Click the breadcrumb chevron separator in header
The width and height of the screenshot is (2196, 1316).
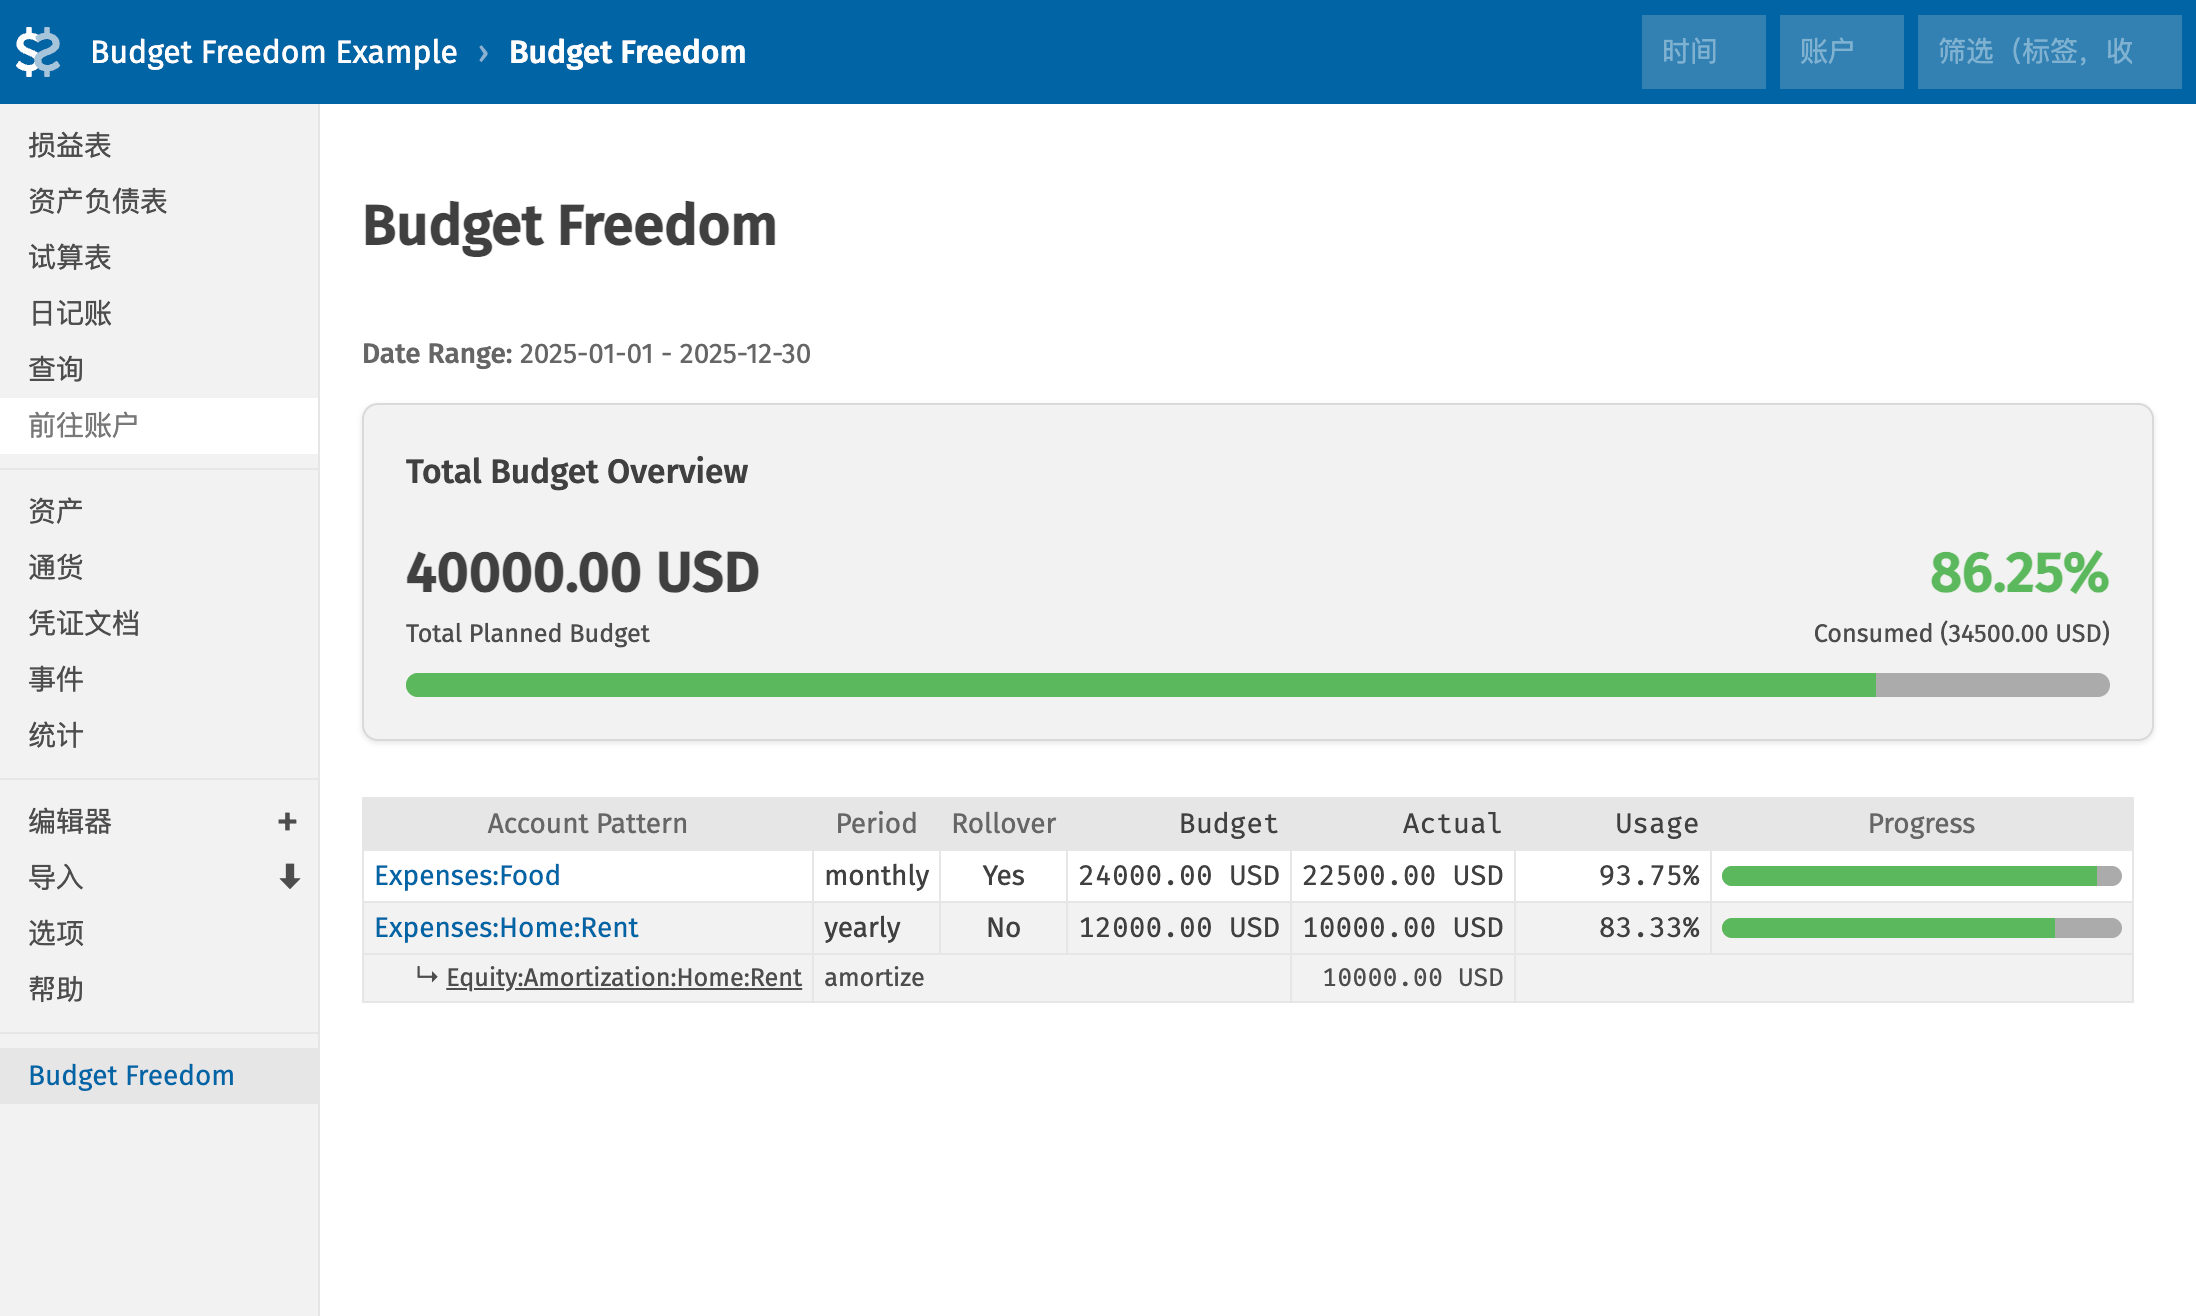483,52
